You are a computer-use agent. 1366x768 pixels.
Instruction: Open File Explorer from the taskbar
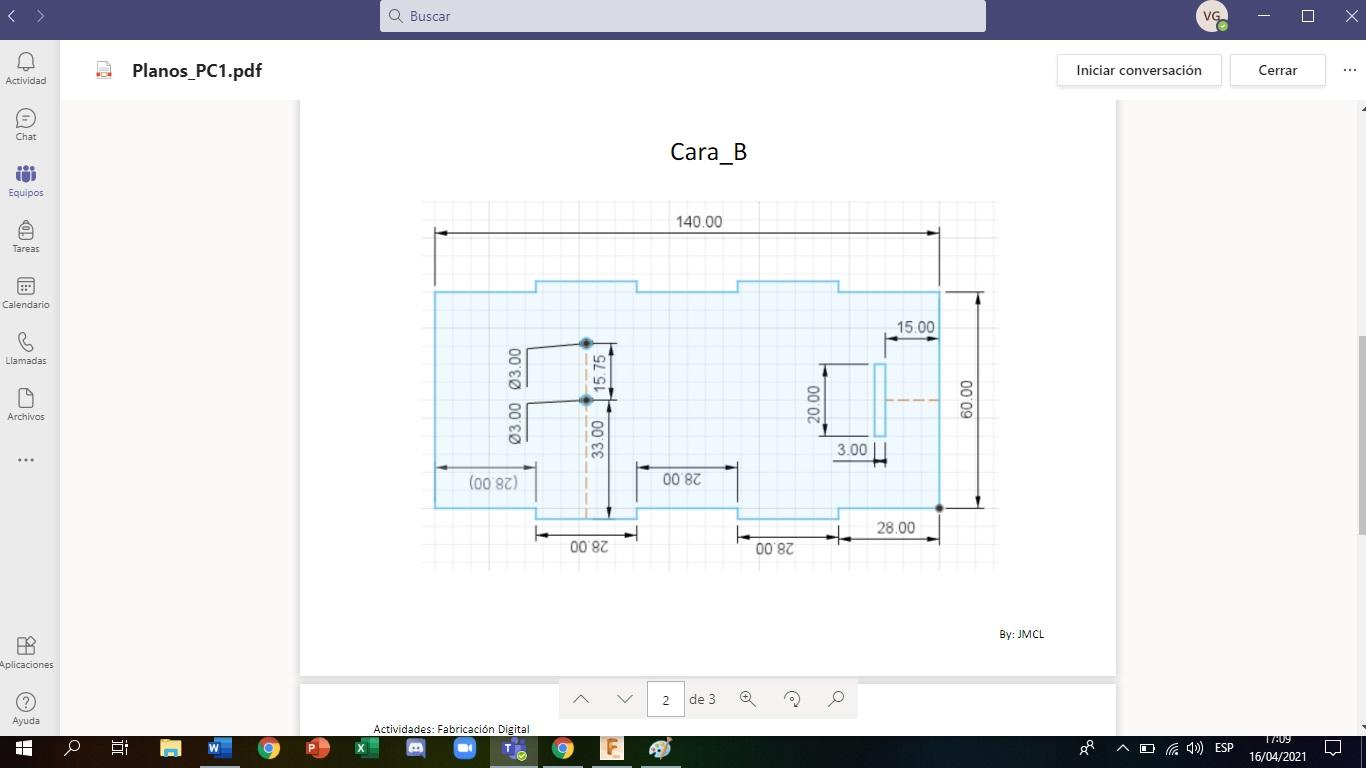pyautogui.click(x=171, y=748)
